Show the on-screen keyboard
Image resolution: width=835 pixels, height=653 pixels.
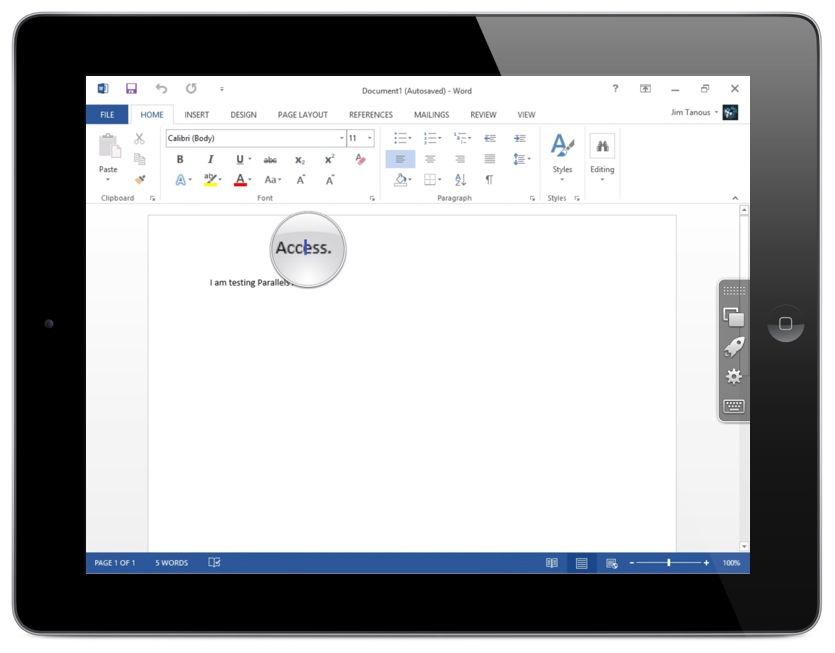[x=734, y=406]
